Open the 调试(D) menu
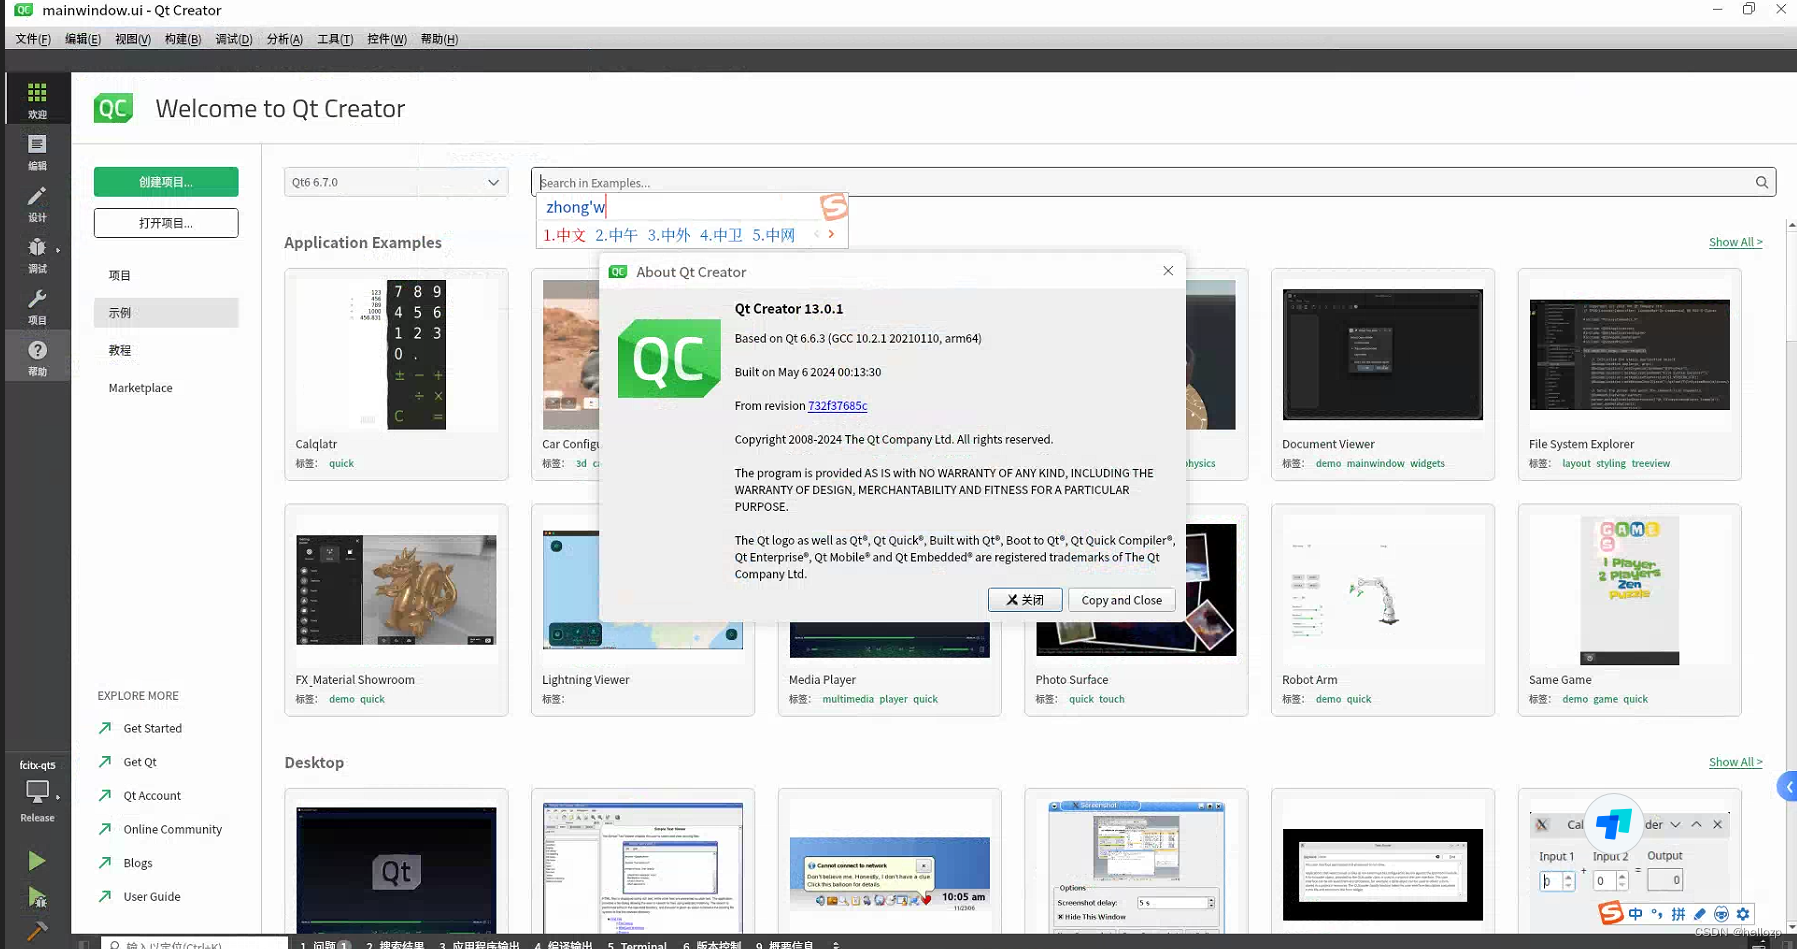1797x949 pixels. pos(234,39)
